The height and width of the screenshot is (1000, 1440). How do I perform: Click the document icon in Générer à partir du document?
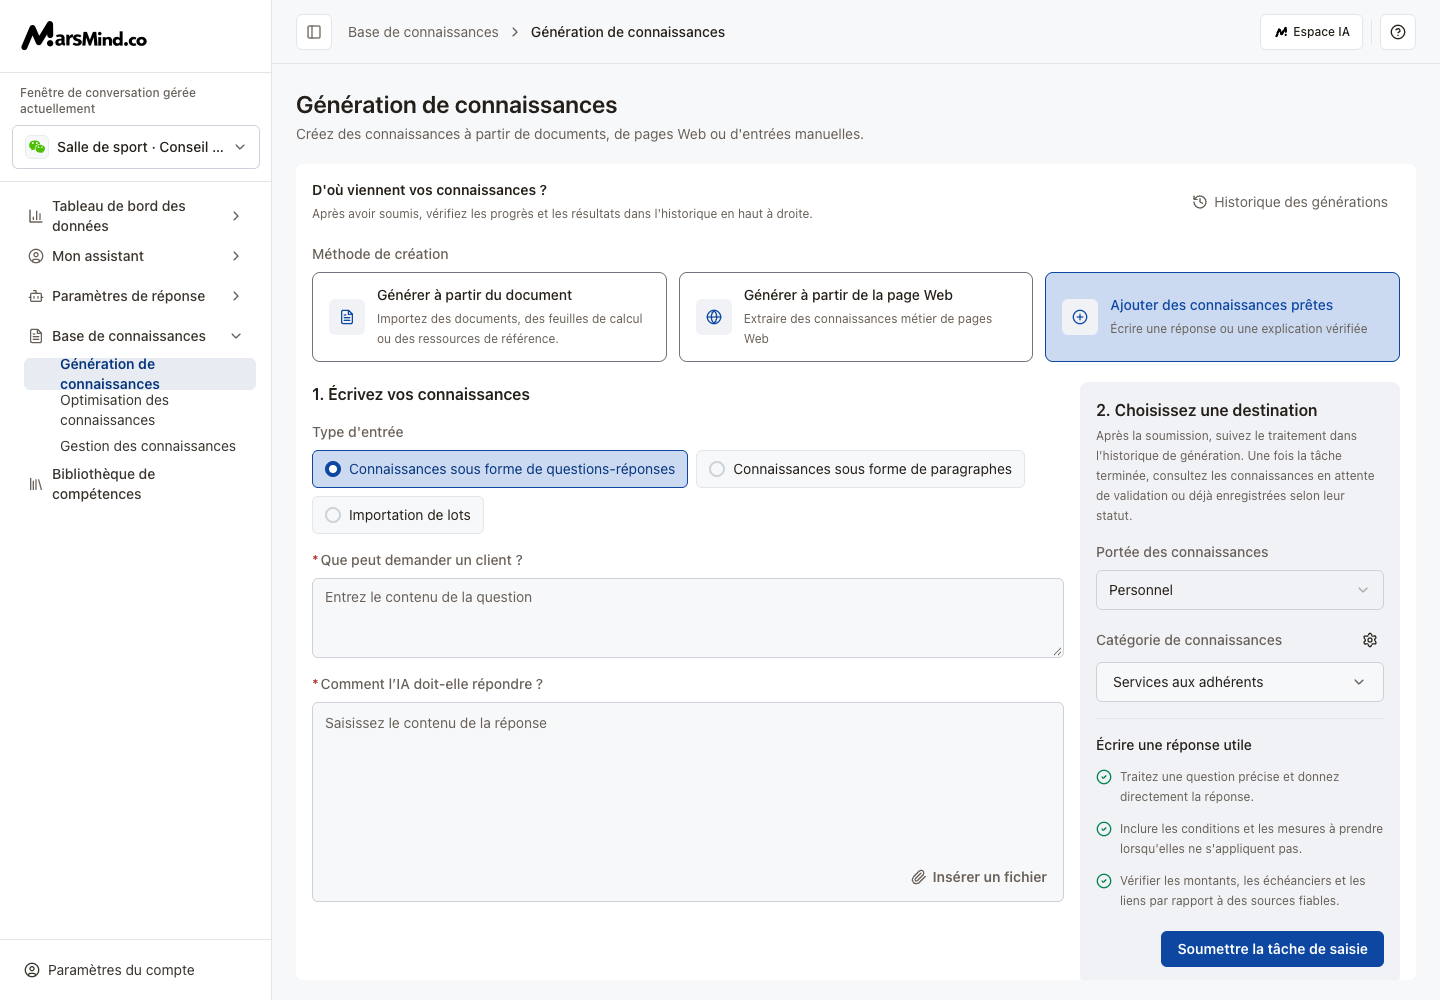point(347,317)
